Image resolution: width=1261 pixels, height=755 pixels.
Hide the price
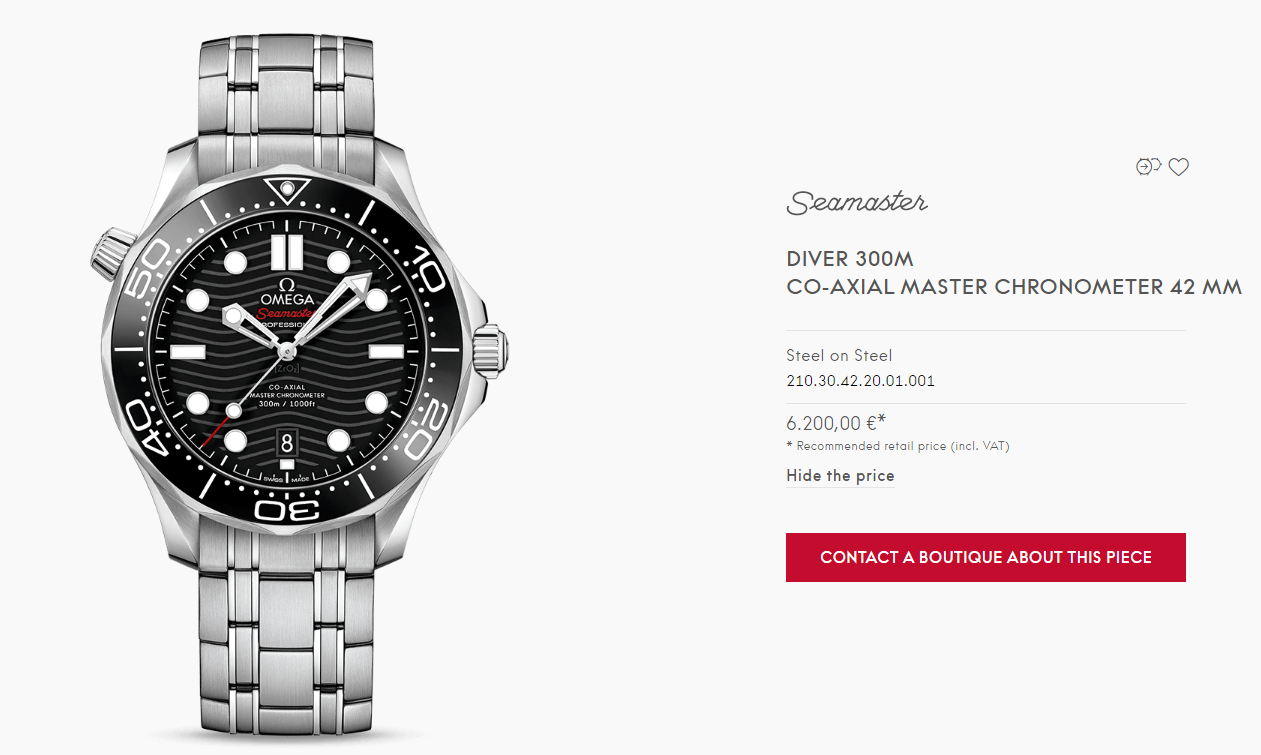(840, 476)
